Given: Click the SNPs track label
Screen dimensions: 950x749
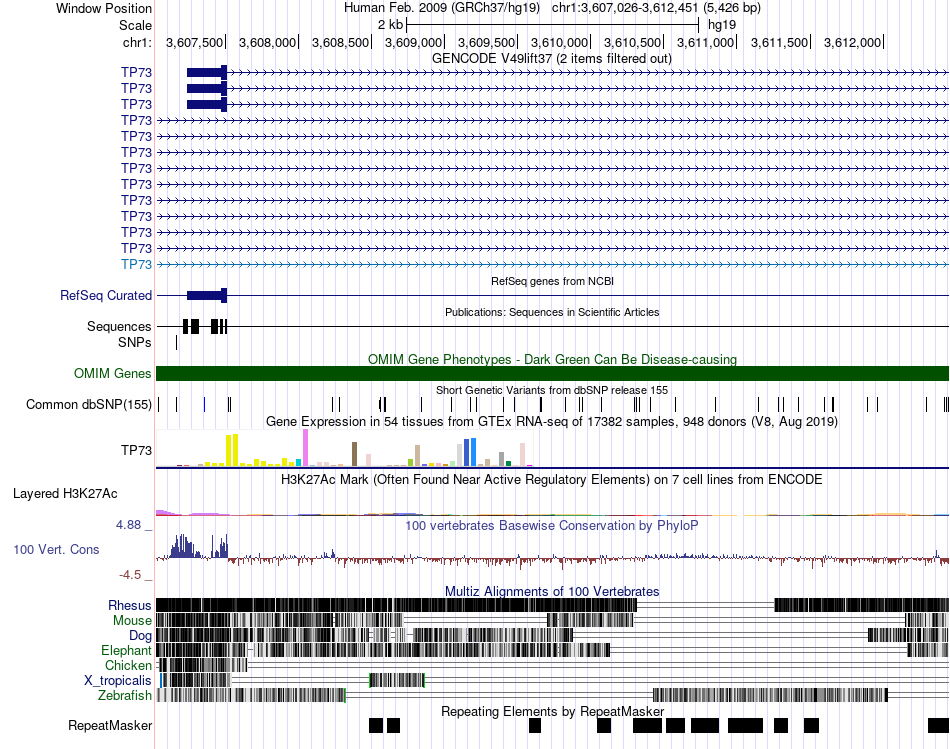Looking at the screenshot, I should [x=135, y=342].
